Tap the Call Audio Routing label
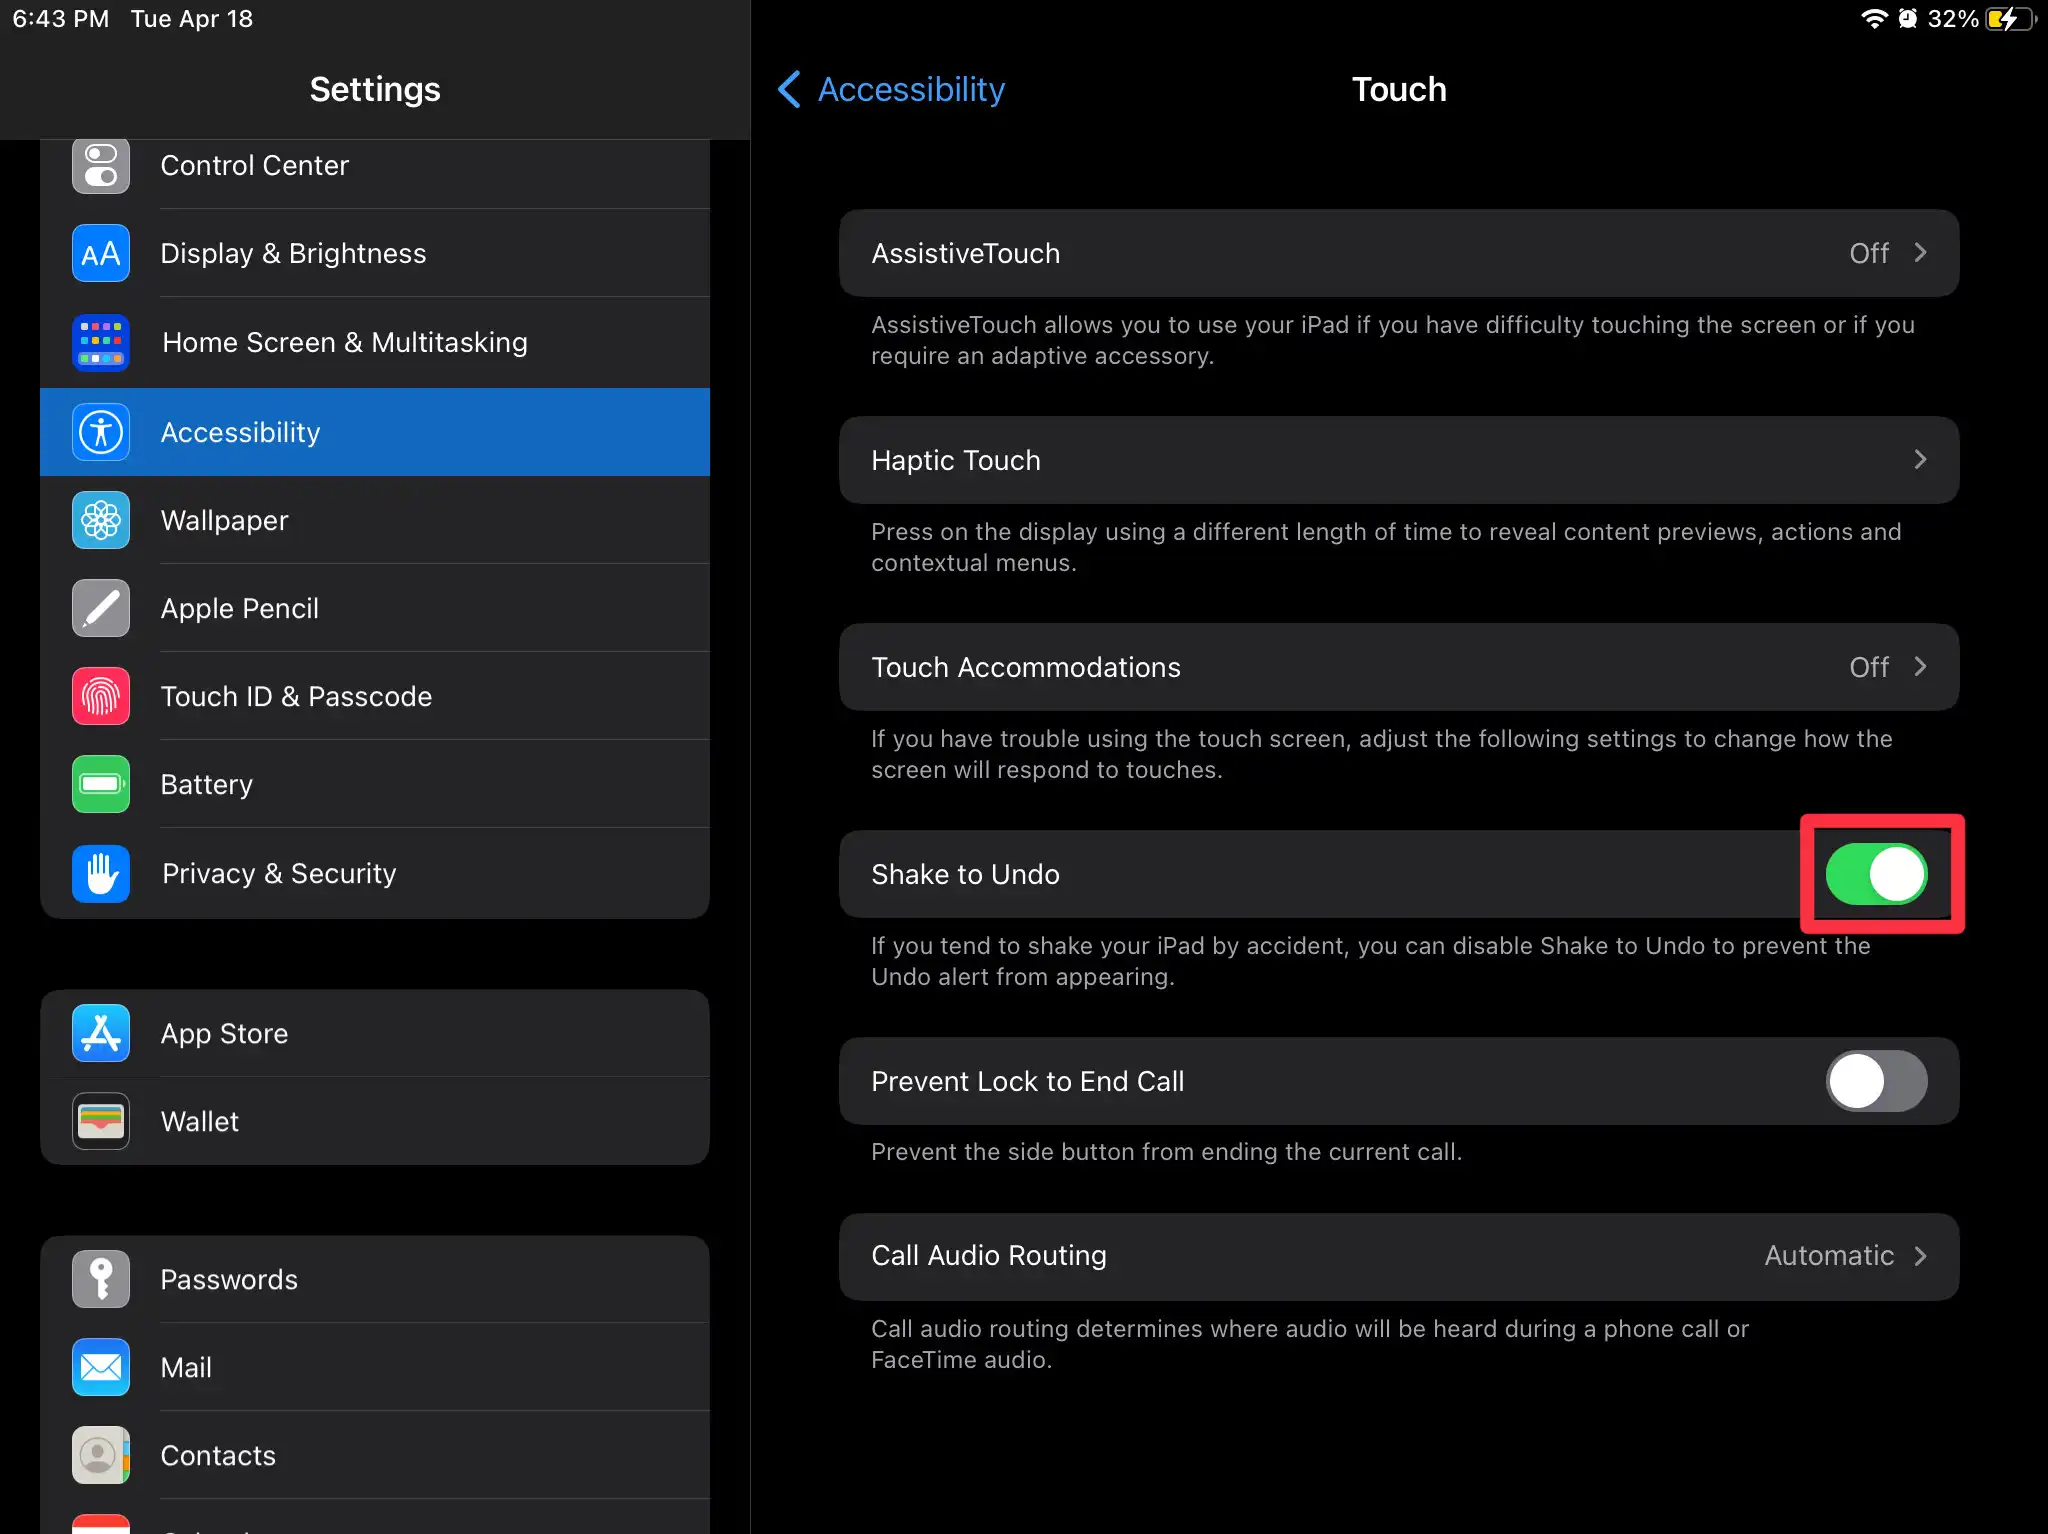This screenshot has width=2048, height=1534. coord(988,1256)
